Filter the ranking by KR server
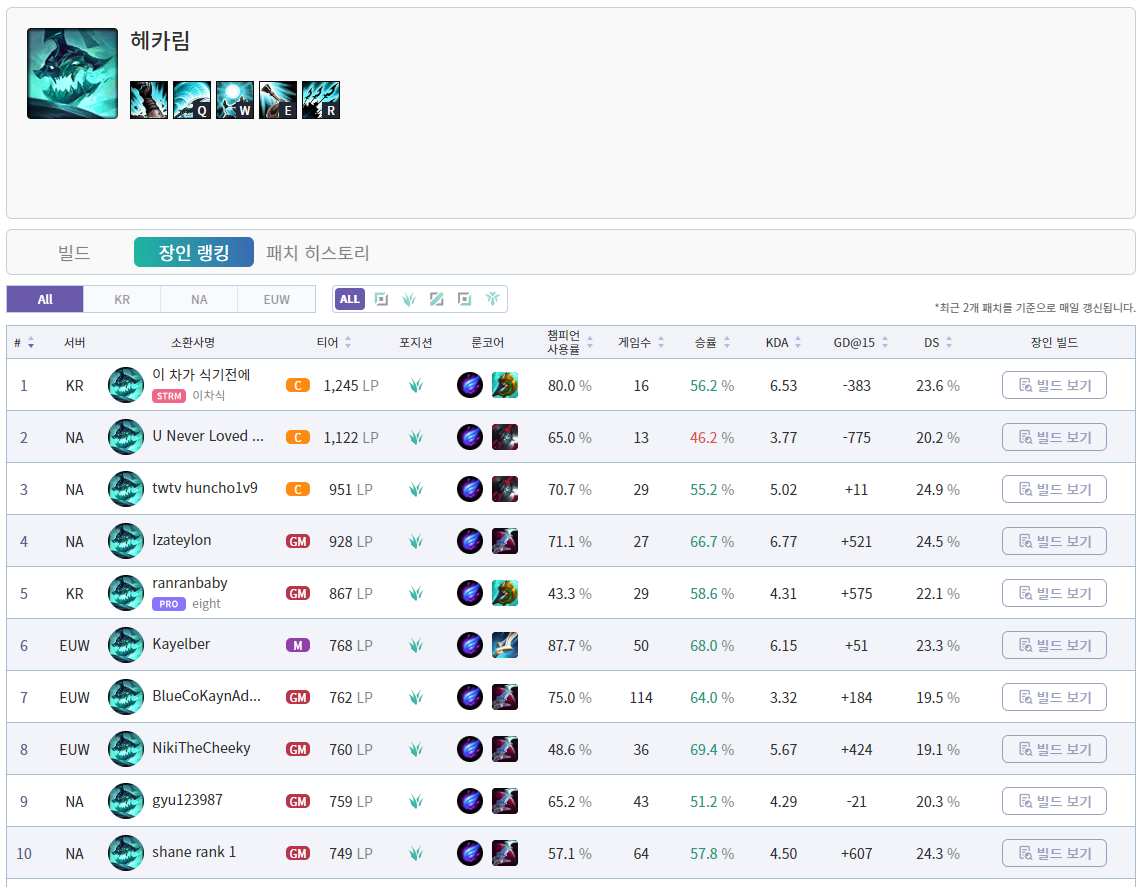The width and height of the screenshot is (1144, 887). pyautogui.click(x=122, y=299)
